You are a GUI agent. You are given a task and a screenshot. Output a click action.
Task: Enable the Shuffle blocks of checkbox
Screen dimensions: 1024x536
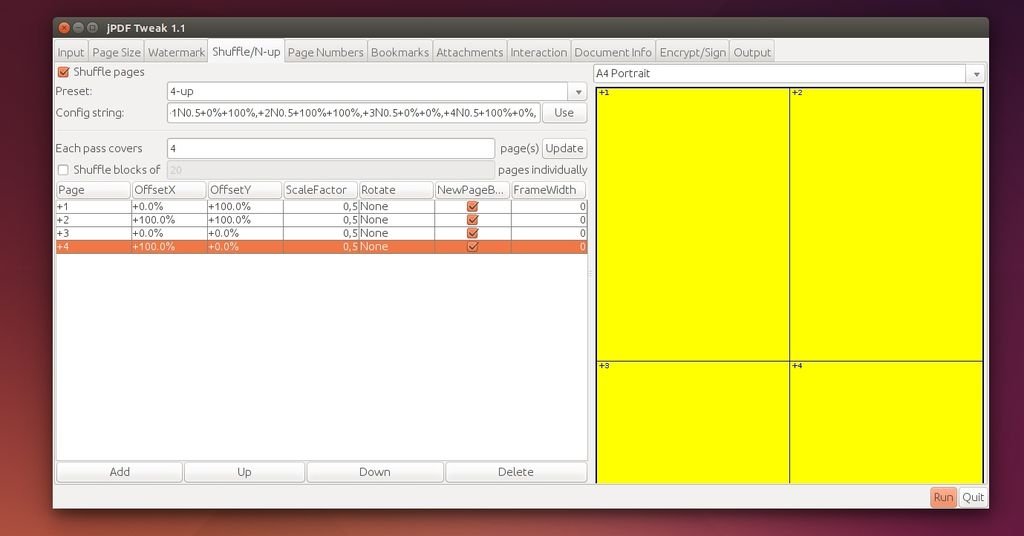(x=63, y=170)
